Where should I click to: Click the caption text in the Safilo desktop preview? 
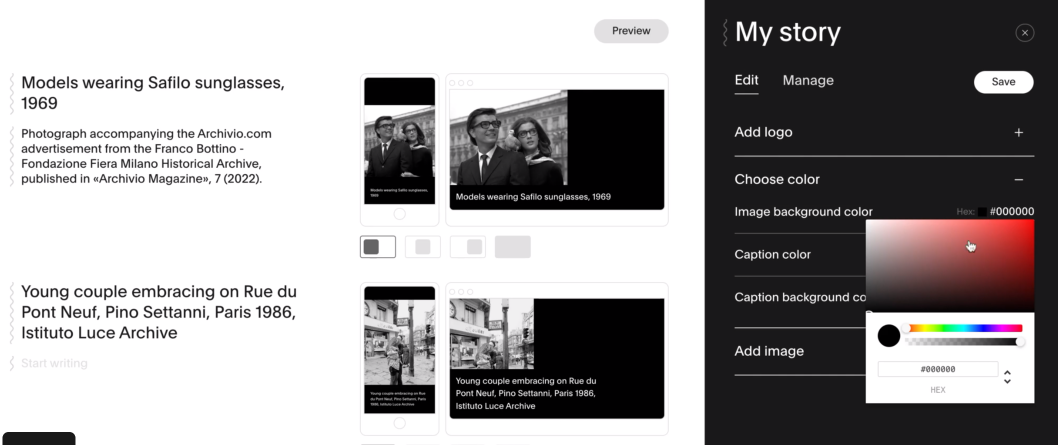click(533, 197)
